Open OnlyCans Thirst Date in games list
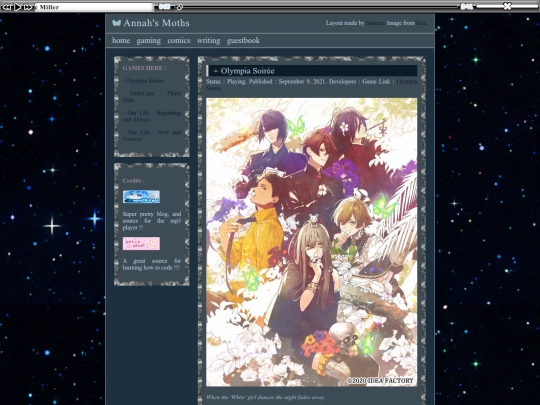 click(x=152, y=97)
